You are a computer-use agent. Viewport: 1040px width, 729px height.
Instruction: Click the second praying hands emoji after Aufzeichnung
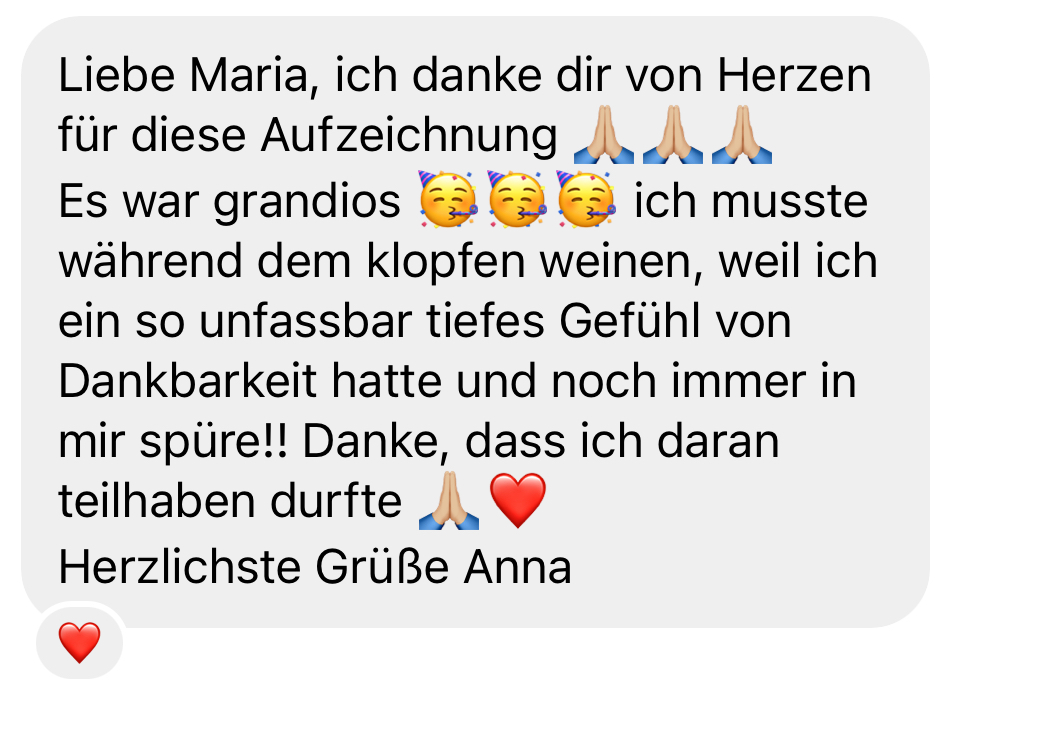(x=673, y=135)
